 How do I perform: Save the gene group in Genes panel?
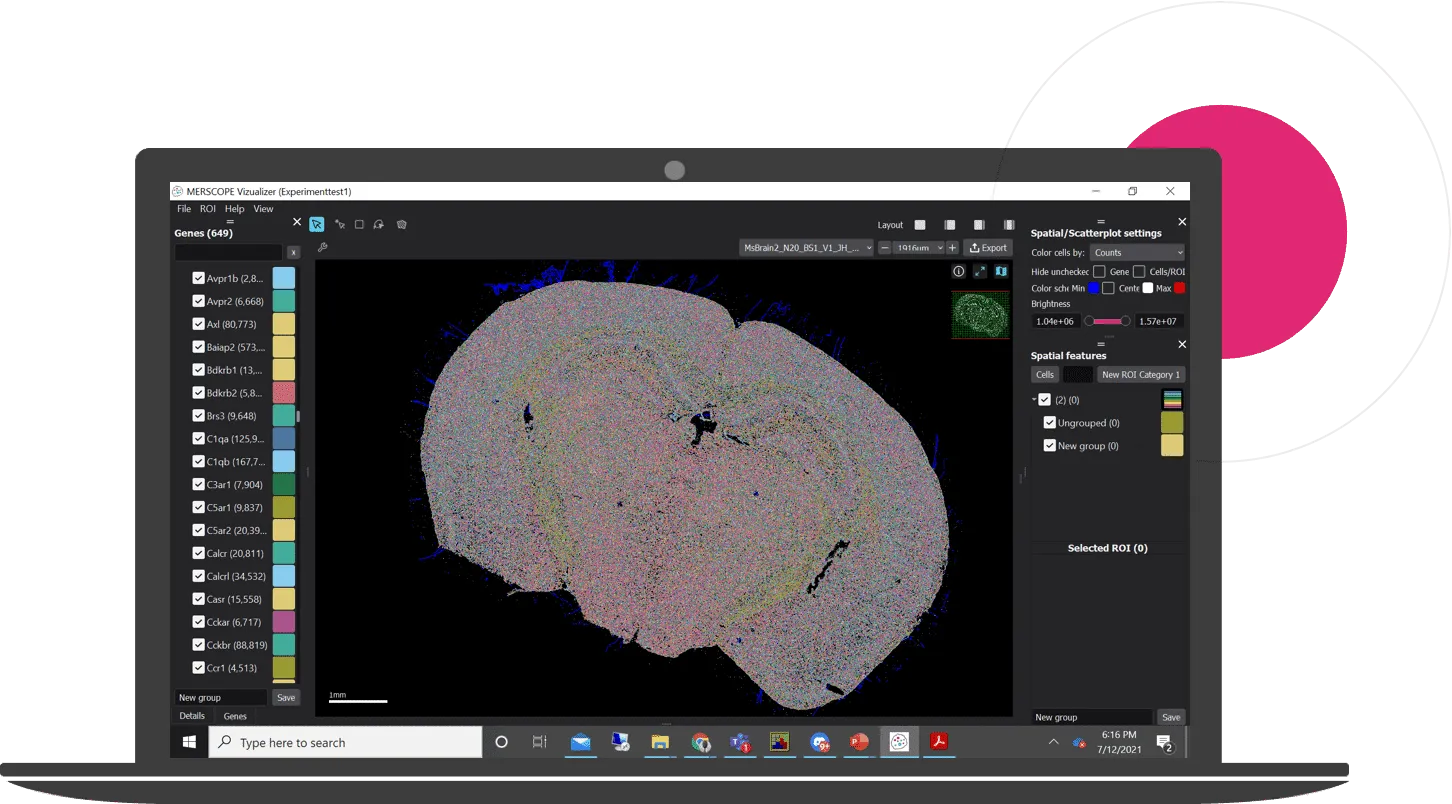[286, 698]
